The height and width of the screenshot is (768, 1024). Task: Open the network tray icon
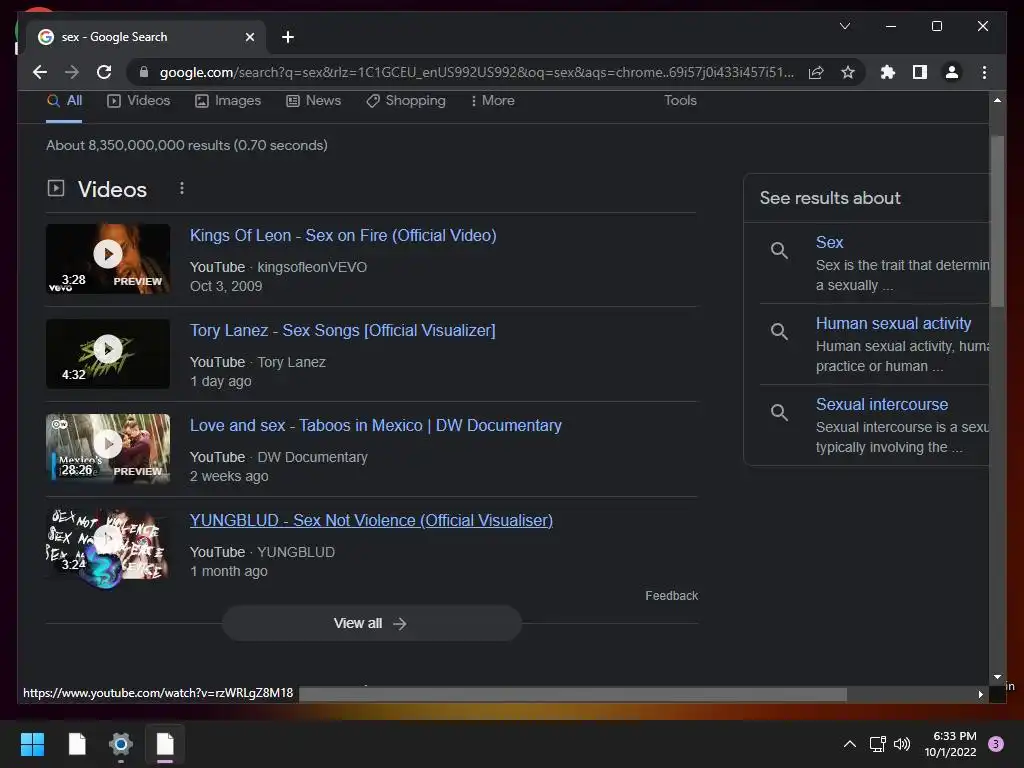tap(877, 744)
